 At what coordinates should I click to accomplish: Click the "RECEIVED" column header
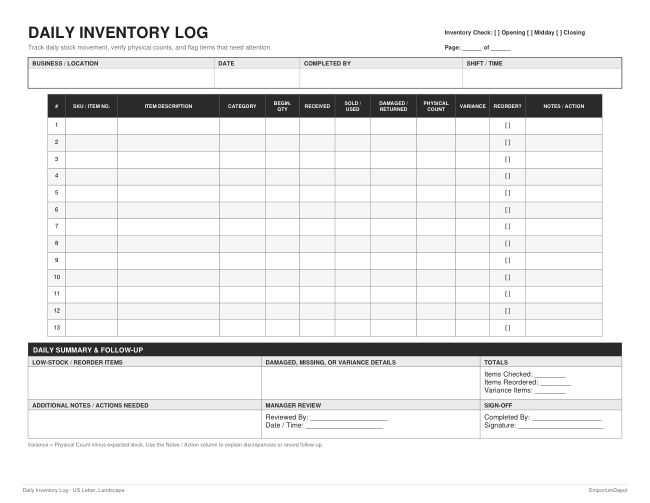[x=317, y=106]
